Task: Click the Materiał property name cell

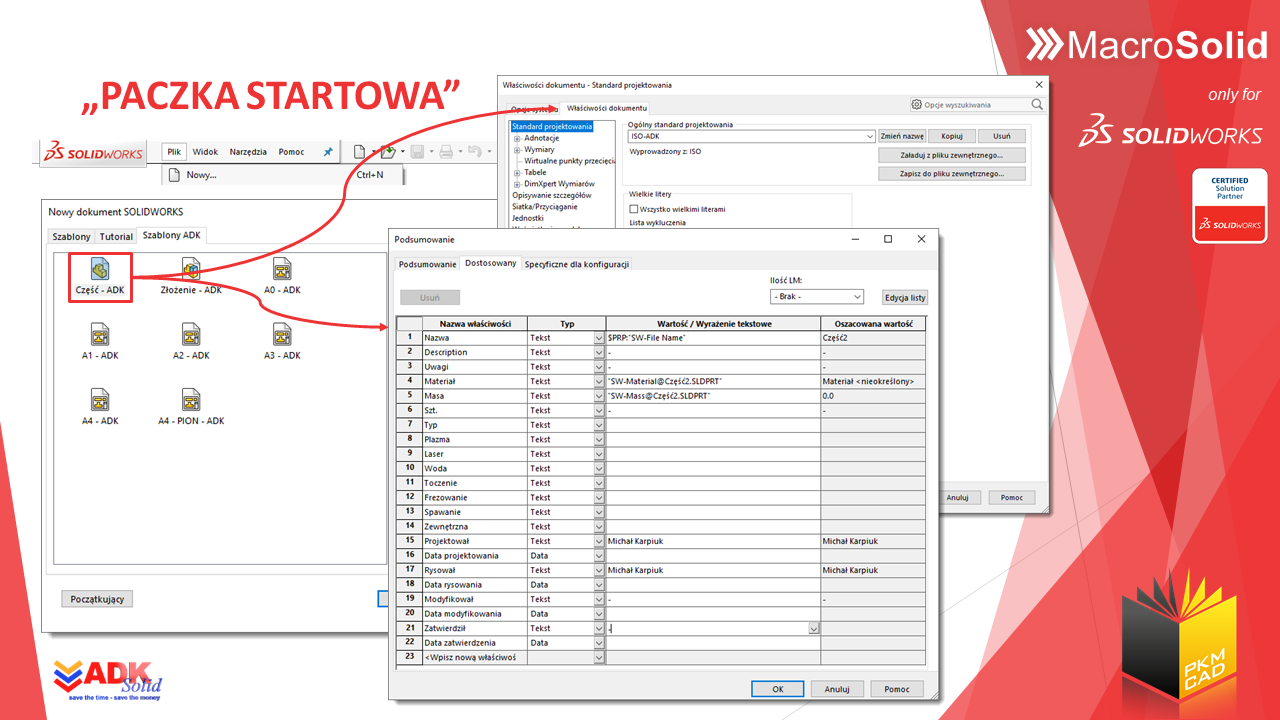Action: point(474,381)
